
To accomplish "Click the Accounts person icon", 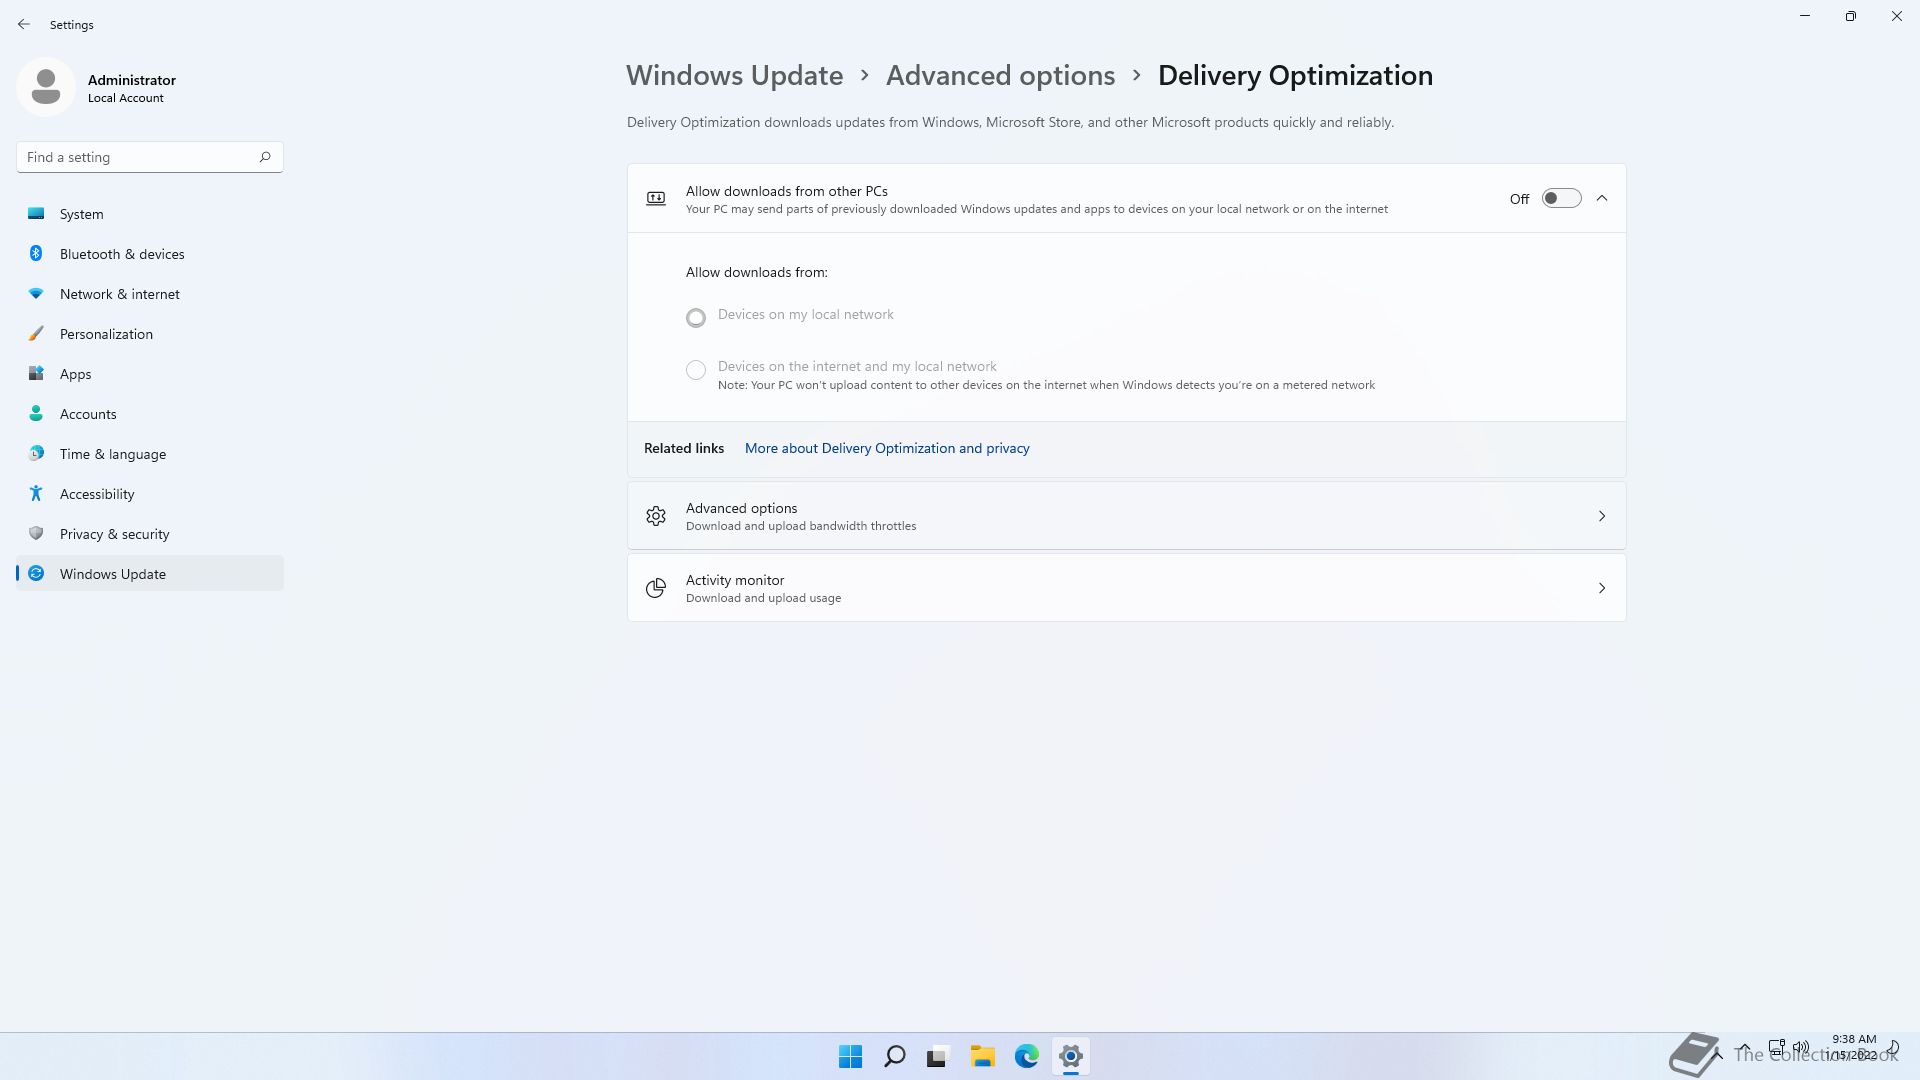I will pos(36,414).
